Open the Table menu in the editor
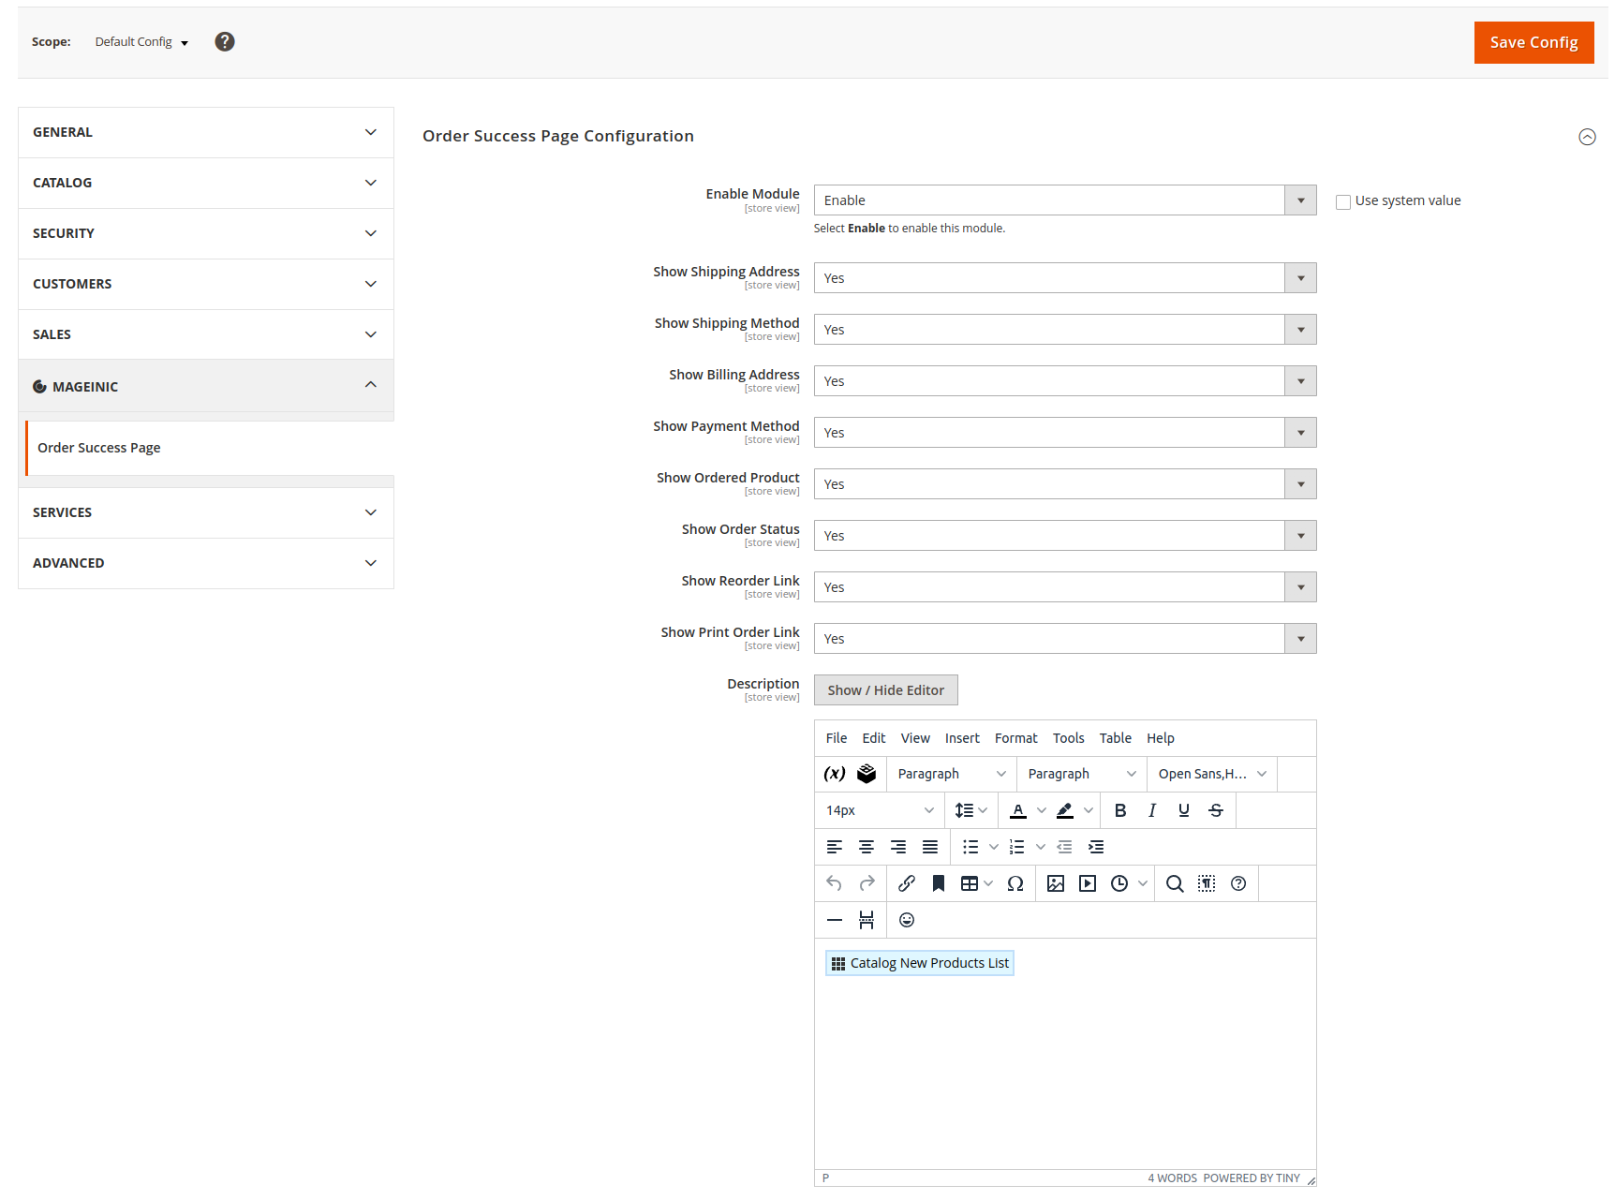 (1114, 738)
